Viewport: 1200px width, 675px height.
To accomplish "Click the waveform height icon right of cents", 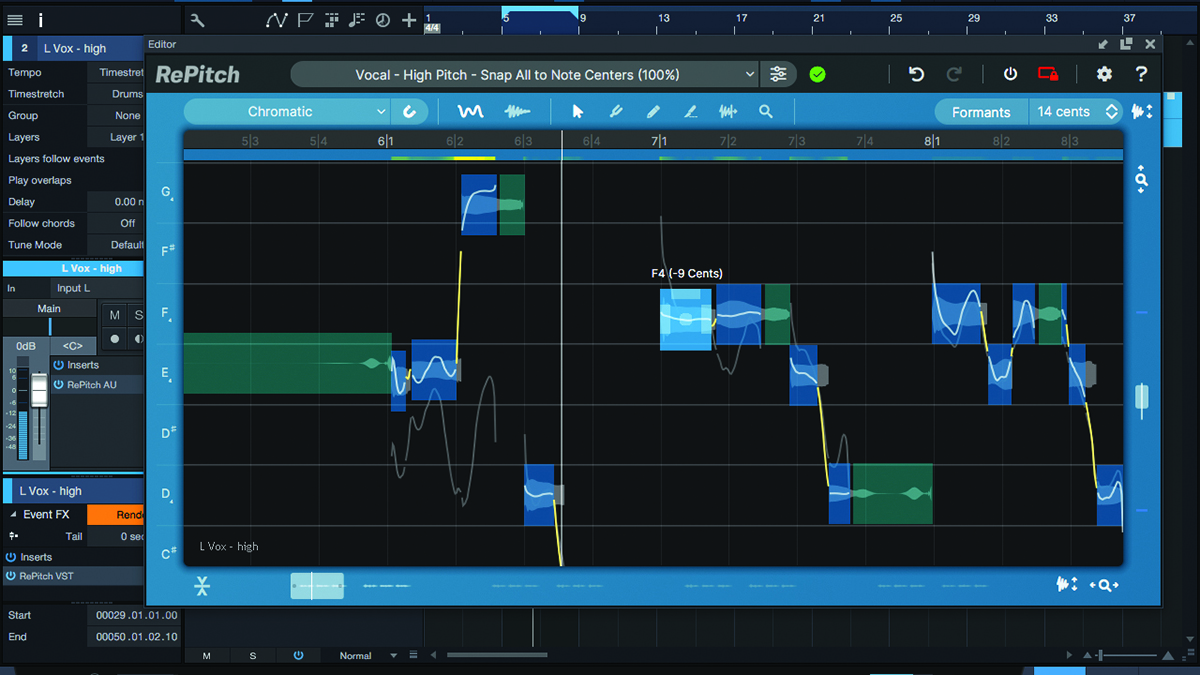I will tap(1141, 112).
